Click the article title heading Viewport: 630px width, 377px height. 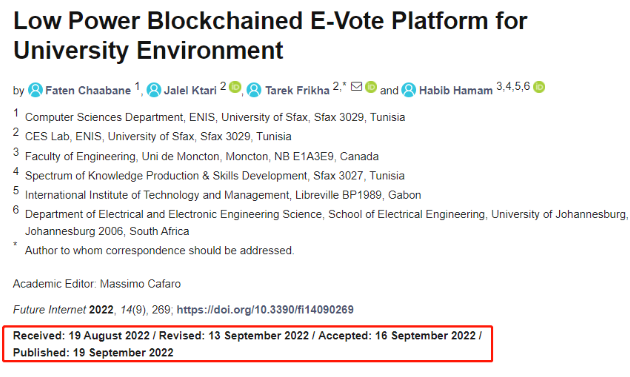pyautogui.click(x=270, y=35)
